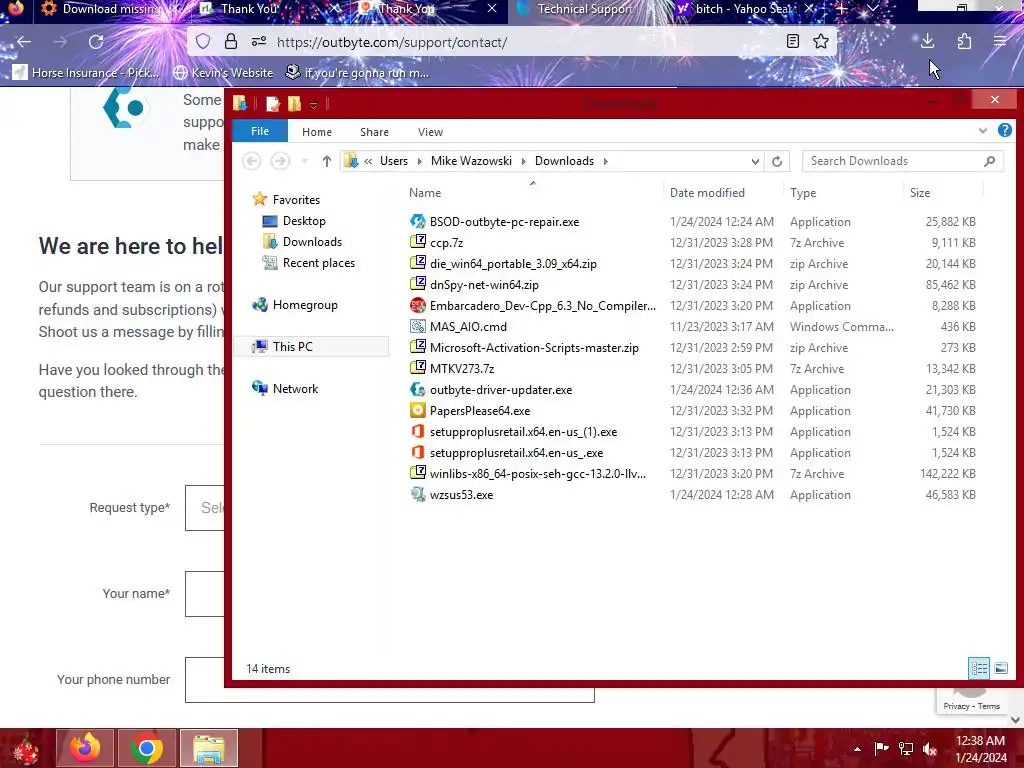Viewport: 1024px width, 768px height.
Task: Open recent locations dropdown arrow
Action: [304, 161]
